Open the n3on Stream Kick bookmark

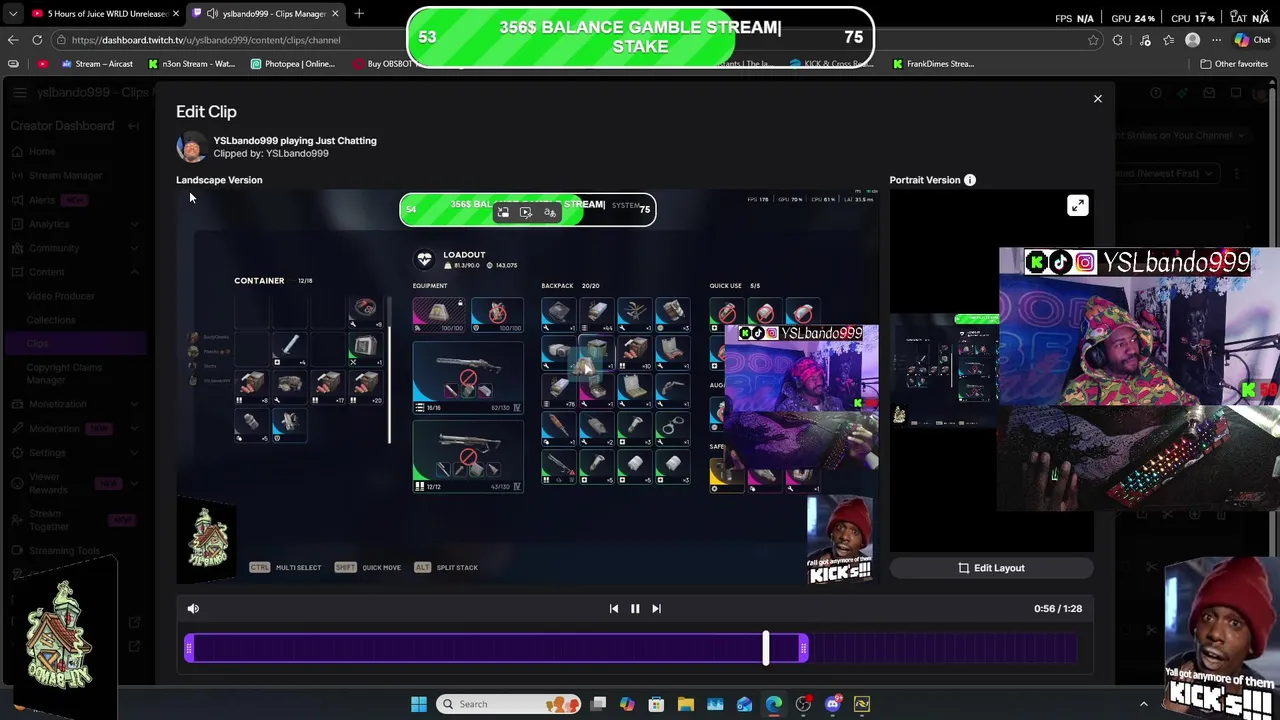pos(191,64)
